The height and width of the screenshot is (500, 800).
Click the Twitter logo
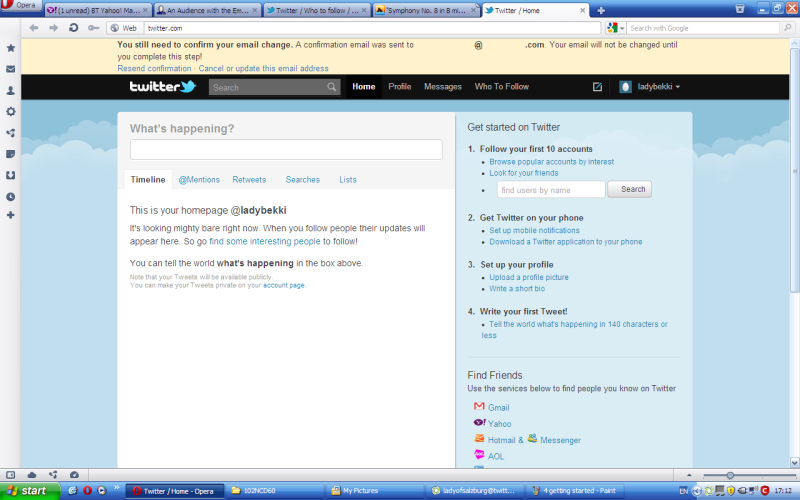click(162, 86)
